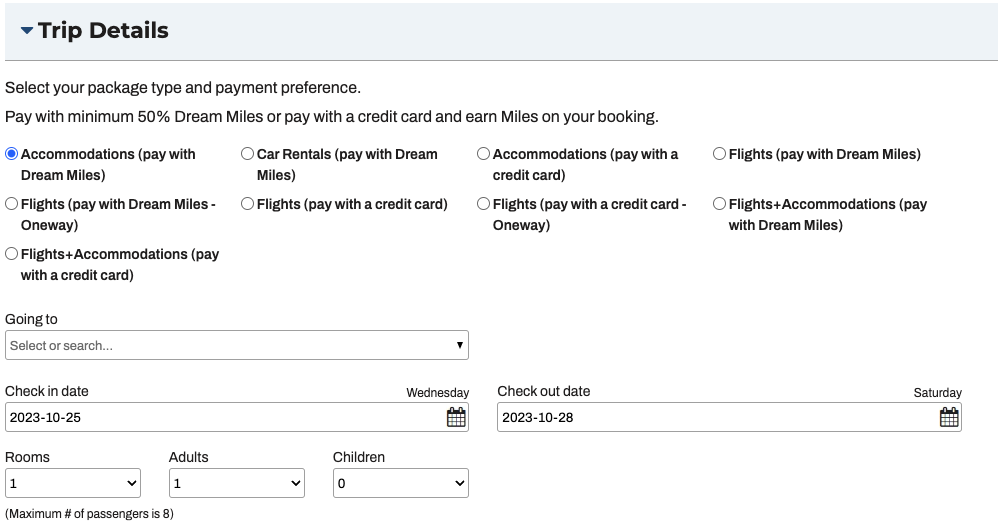Select Accommodations (pay with Dream Miles) option
Image resolution: width=1003 pixels, height=521 pixels.
[x=12, y=154]
